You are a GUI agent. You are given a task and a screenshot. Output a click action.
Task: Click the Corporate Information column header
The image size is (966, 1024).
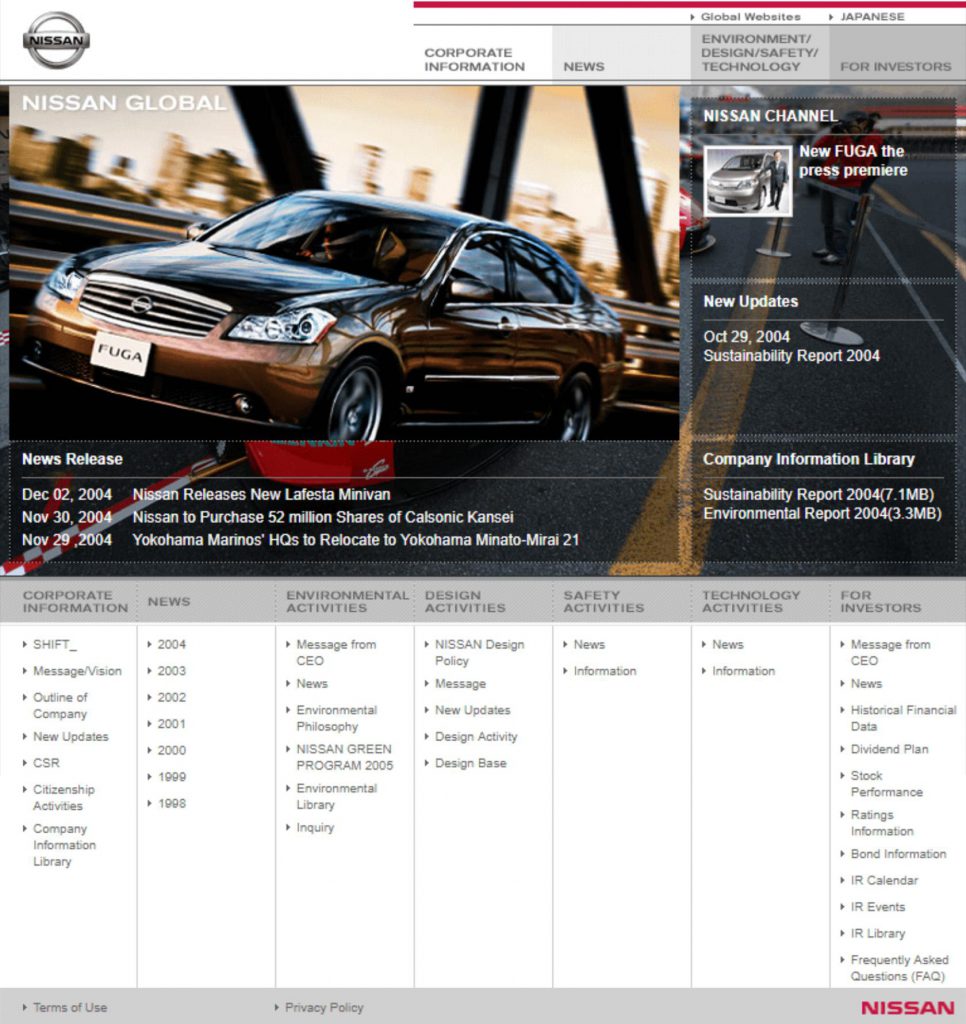(75, 601)
